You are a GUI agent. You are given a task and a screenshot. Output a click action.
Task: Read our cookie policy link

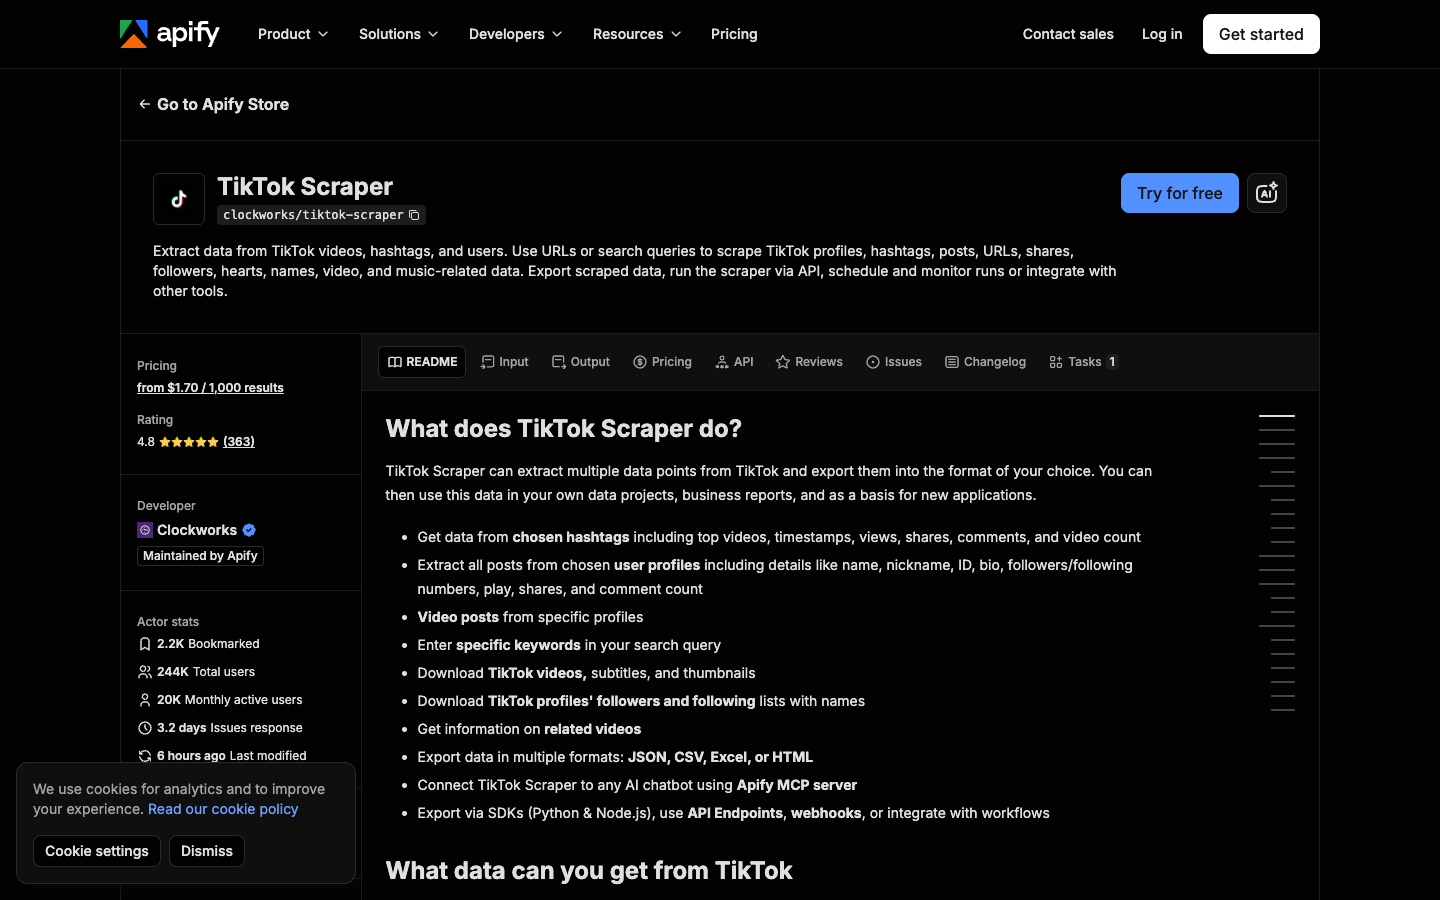(223, 809)
